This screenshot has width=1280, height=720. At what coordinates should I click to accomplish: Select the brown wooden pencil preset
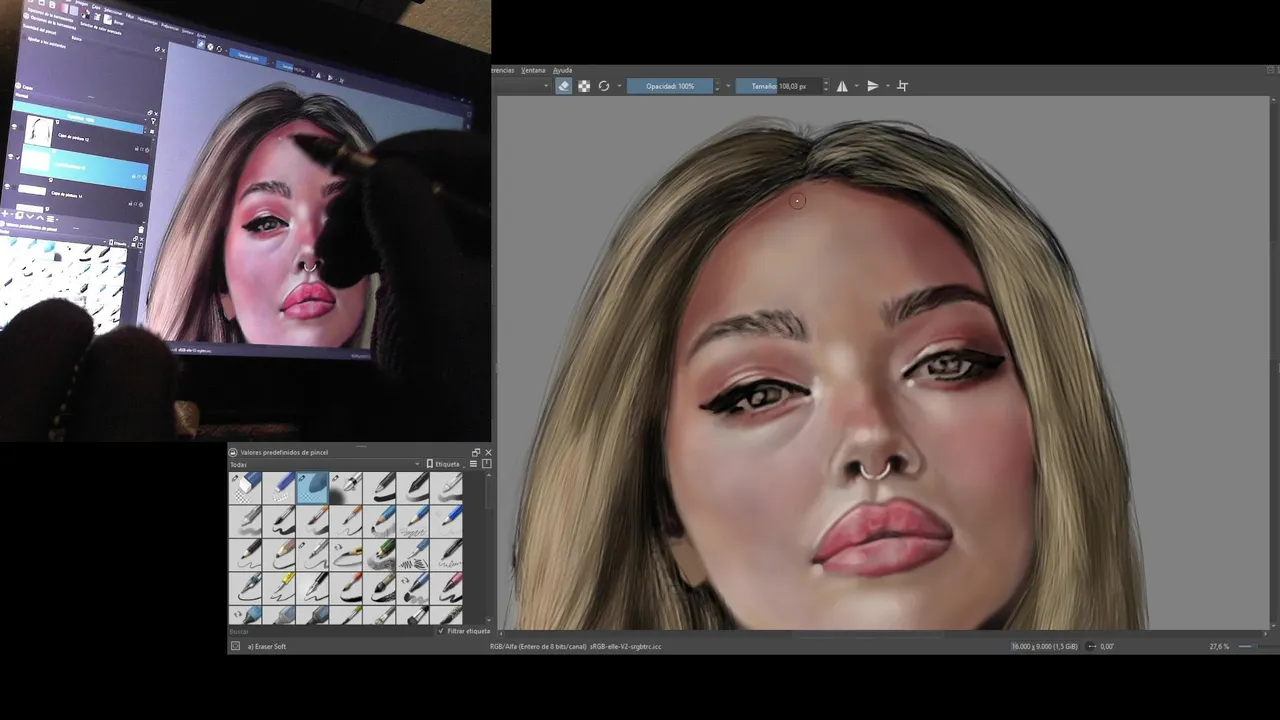279,554
